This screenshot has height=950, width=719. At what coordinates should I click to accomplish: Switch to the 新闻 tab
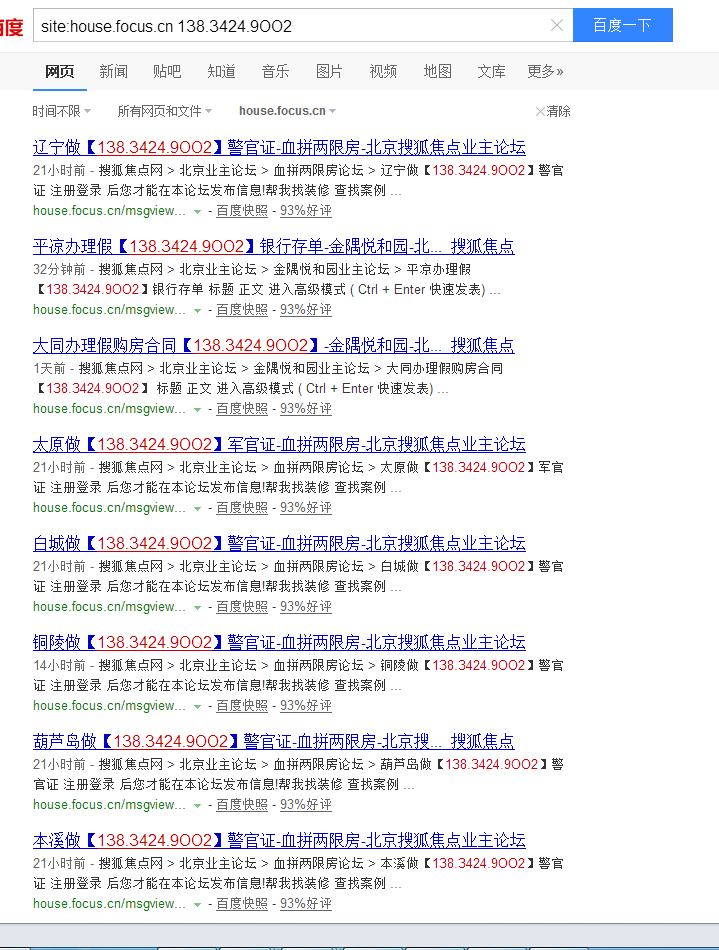coord(114,71)
